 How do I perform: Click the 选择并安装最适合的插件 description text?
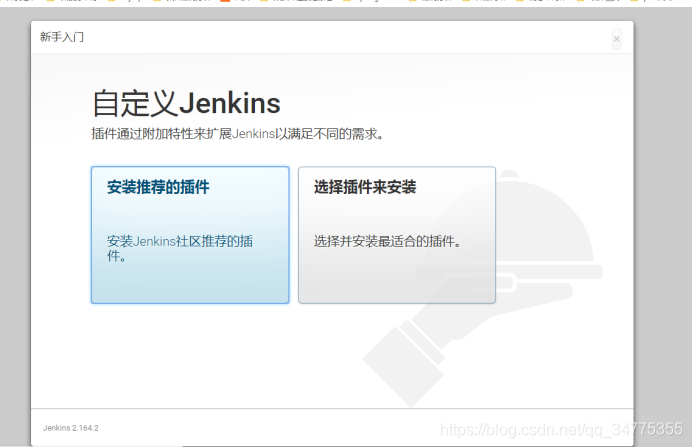388,241
